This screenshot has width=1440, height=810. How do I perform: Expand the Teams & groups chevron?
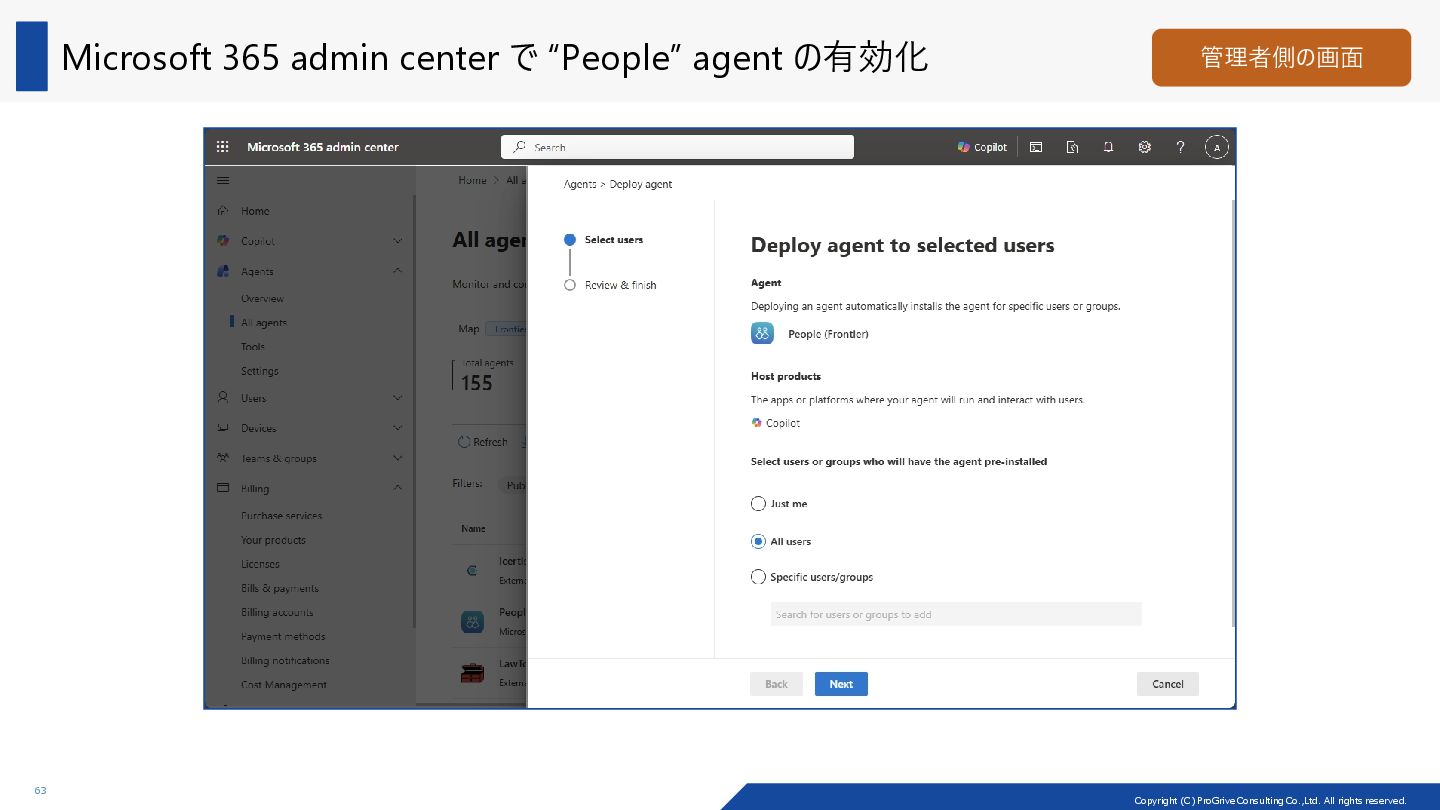398,458
